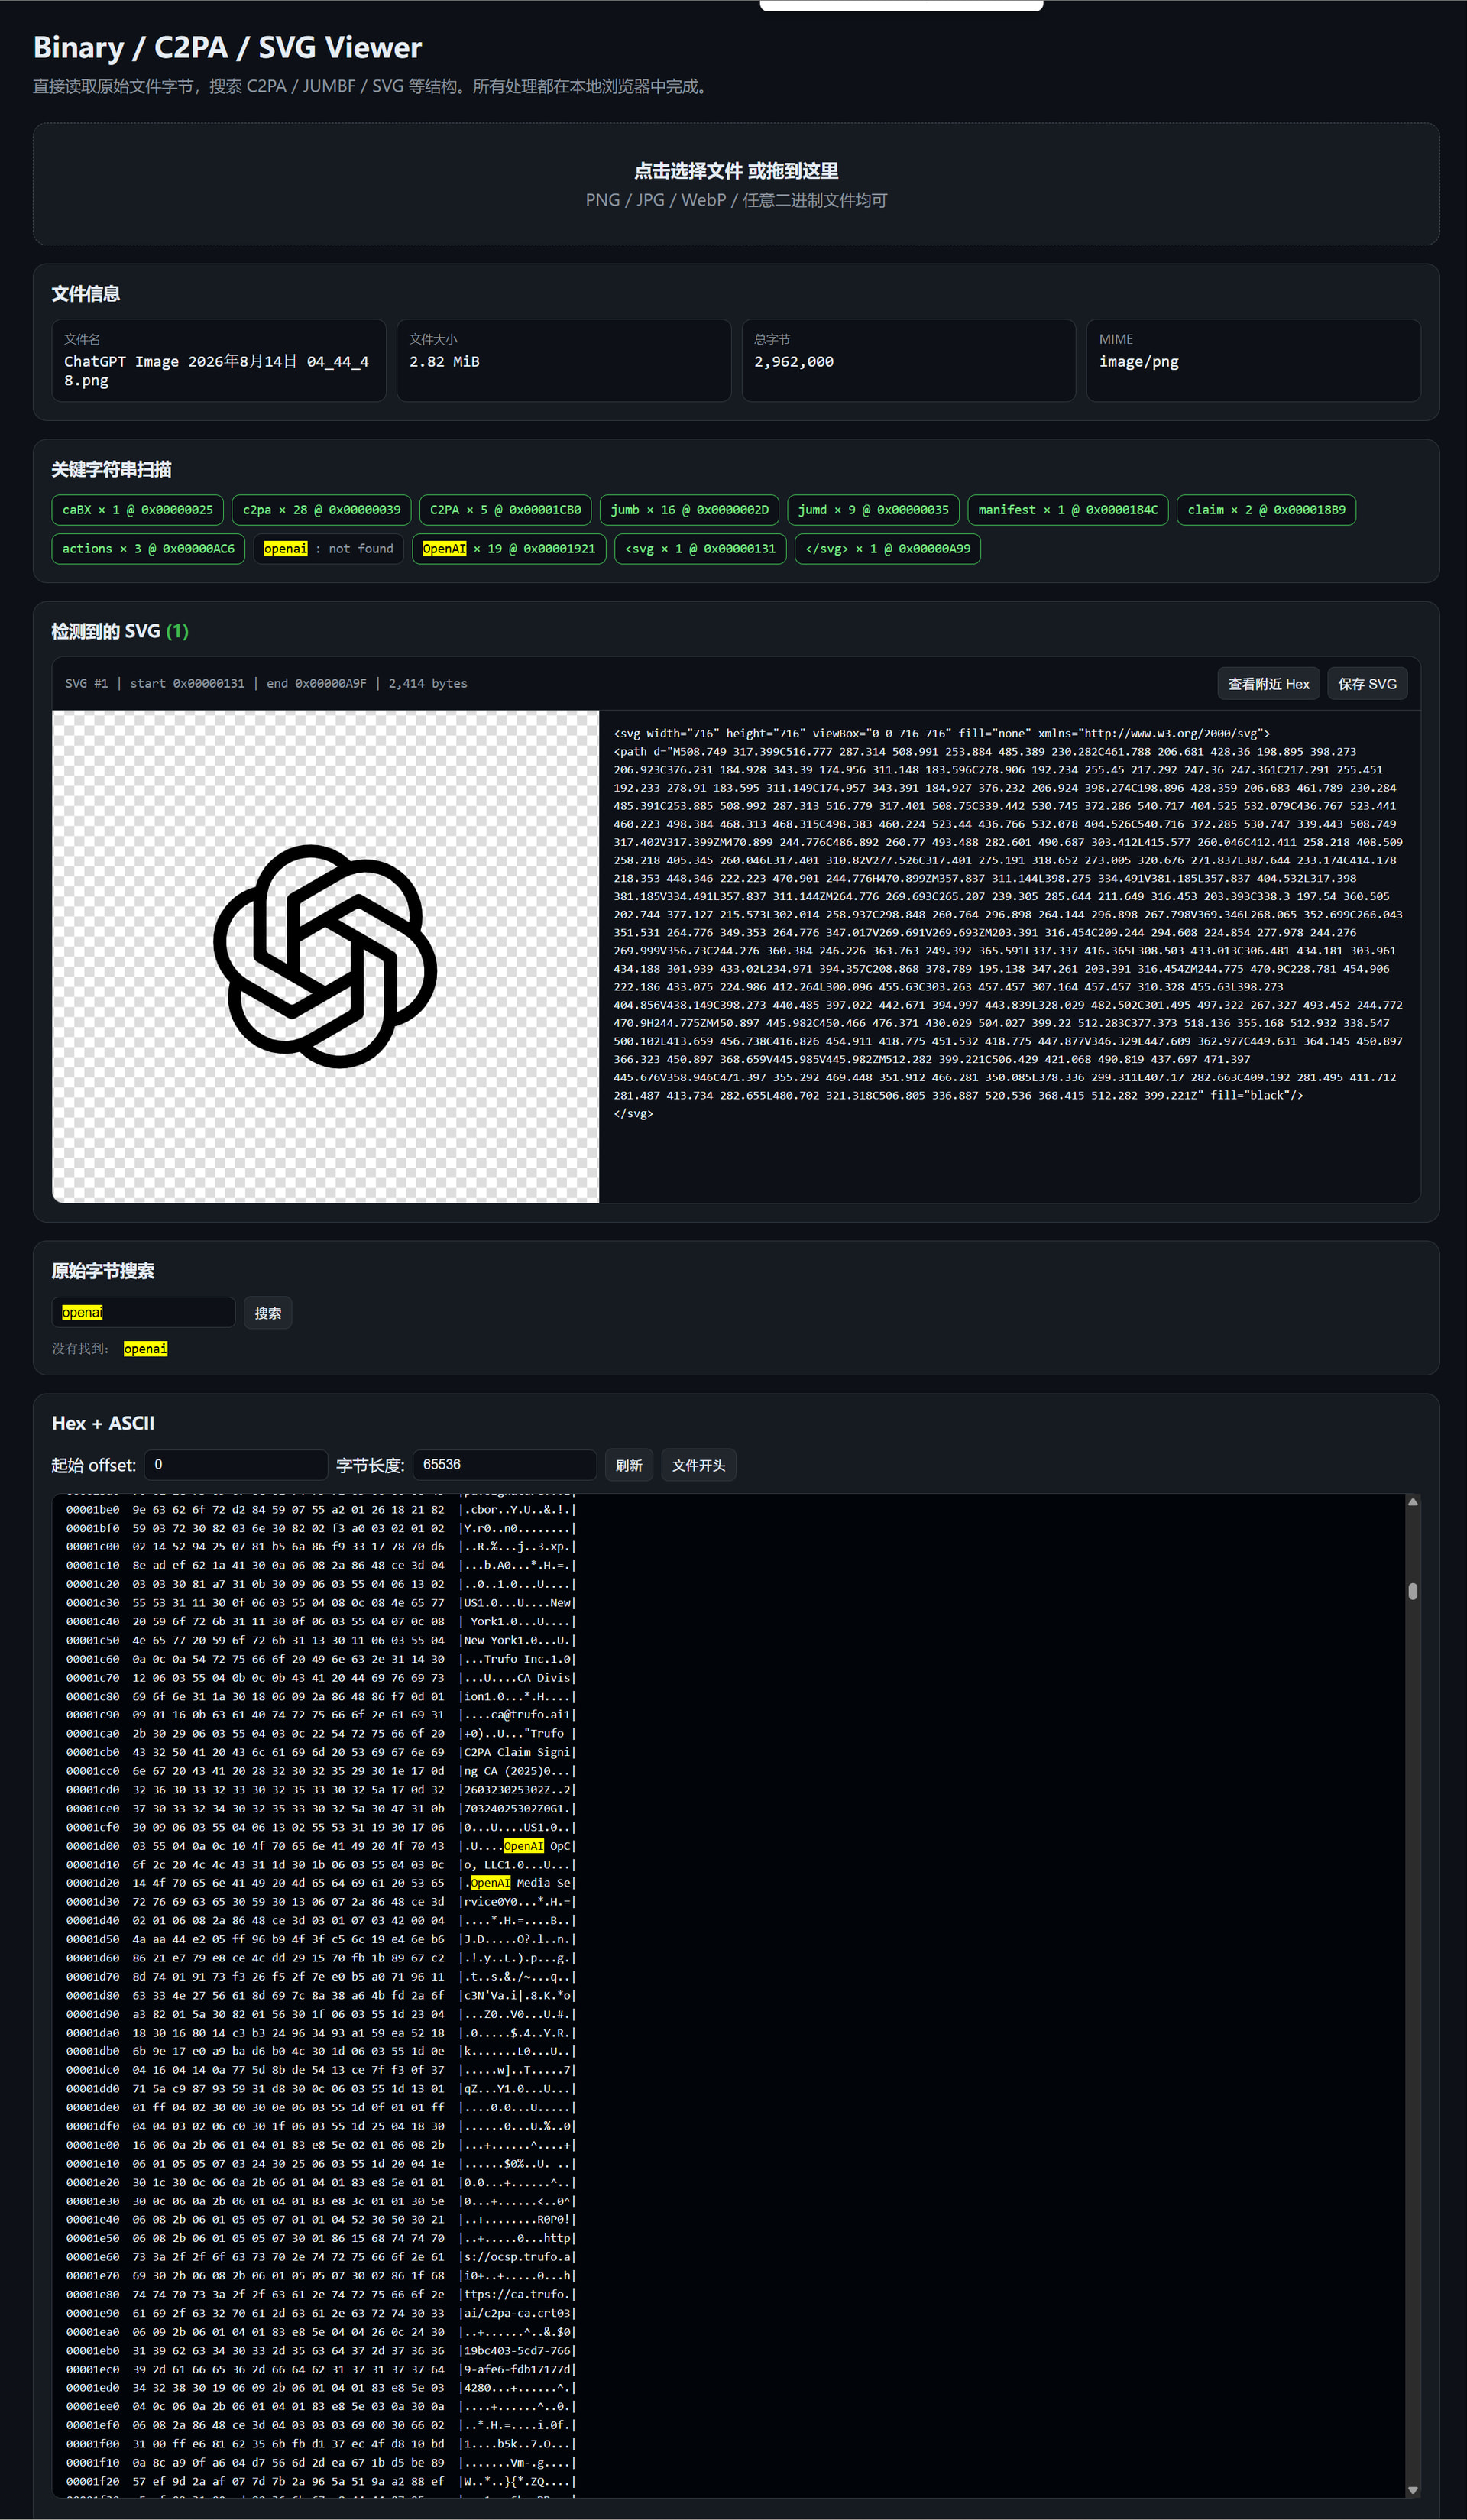Click the 'SVG #1 | start 0x00000131' info line
Viewport: 1467px width, 2520px height.
coord(266,684)
